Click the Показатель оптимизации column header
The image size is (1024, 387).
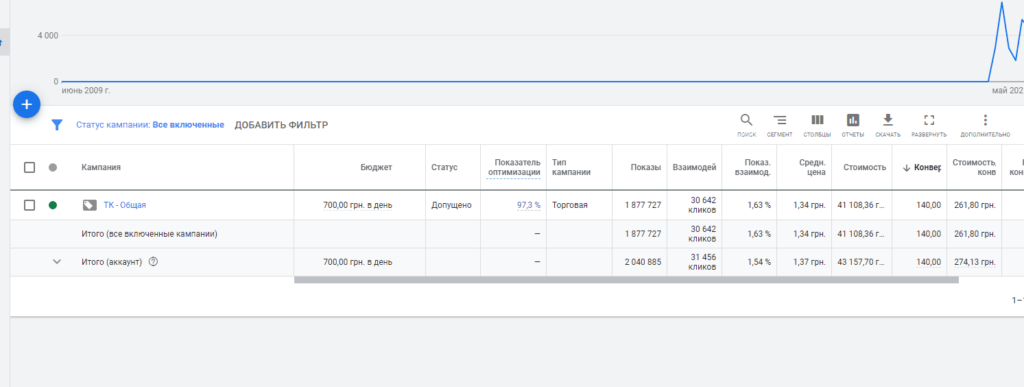[514, 167]
